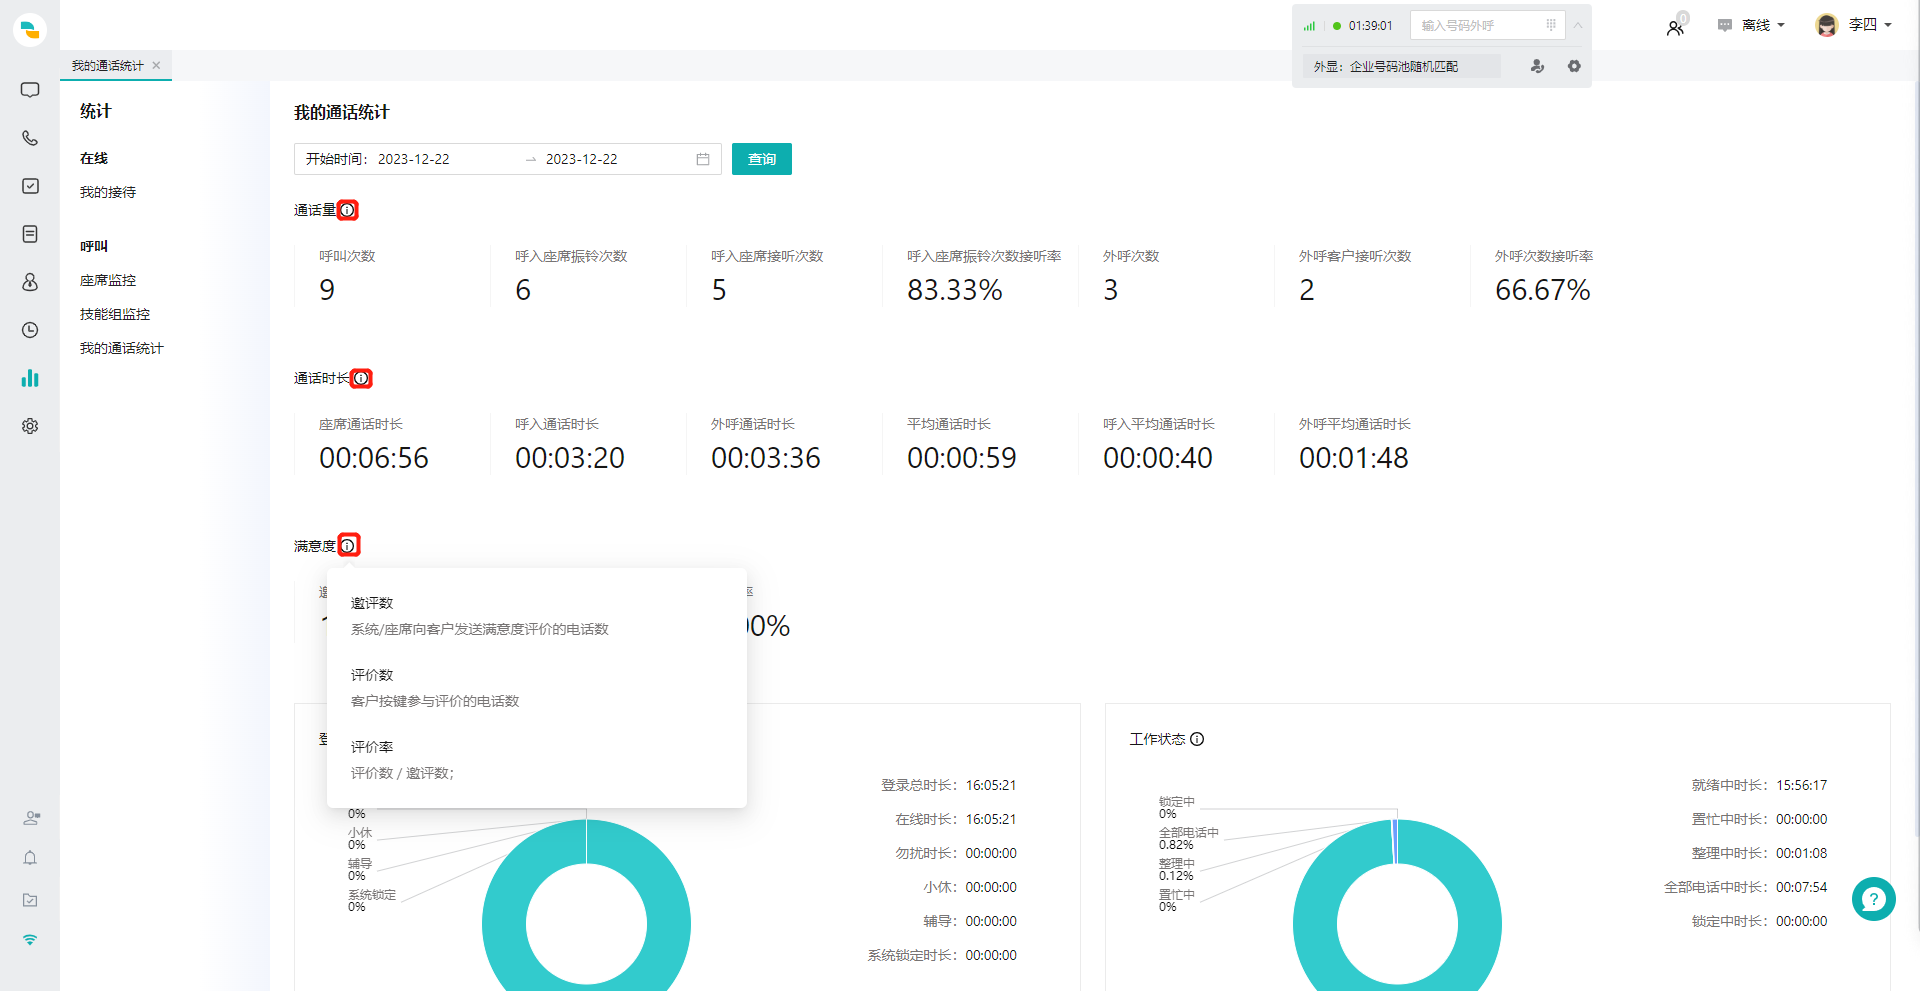The width and height of the screenshot is (1920, 991).
Task: Open the customers person sidebar icon
Action: [30, 282]
